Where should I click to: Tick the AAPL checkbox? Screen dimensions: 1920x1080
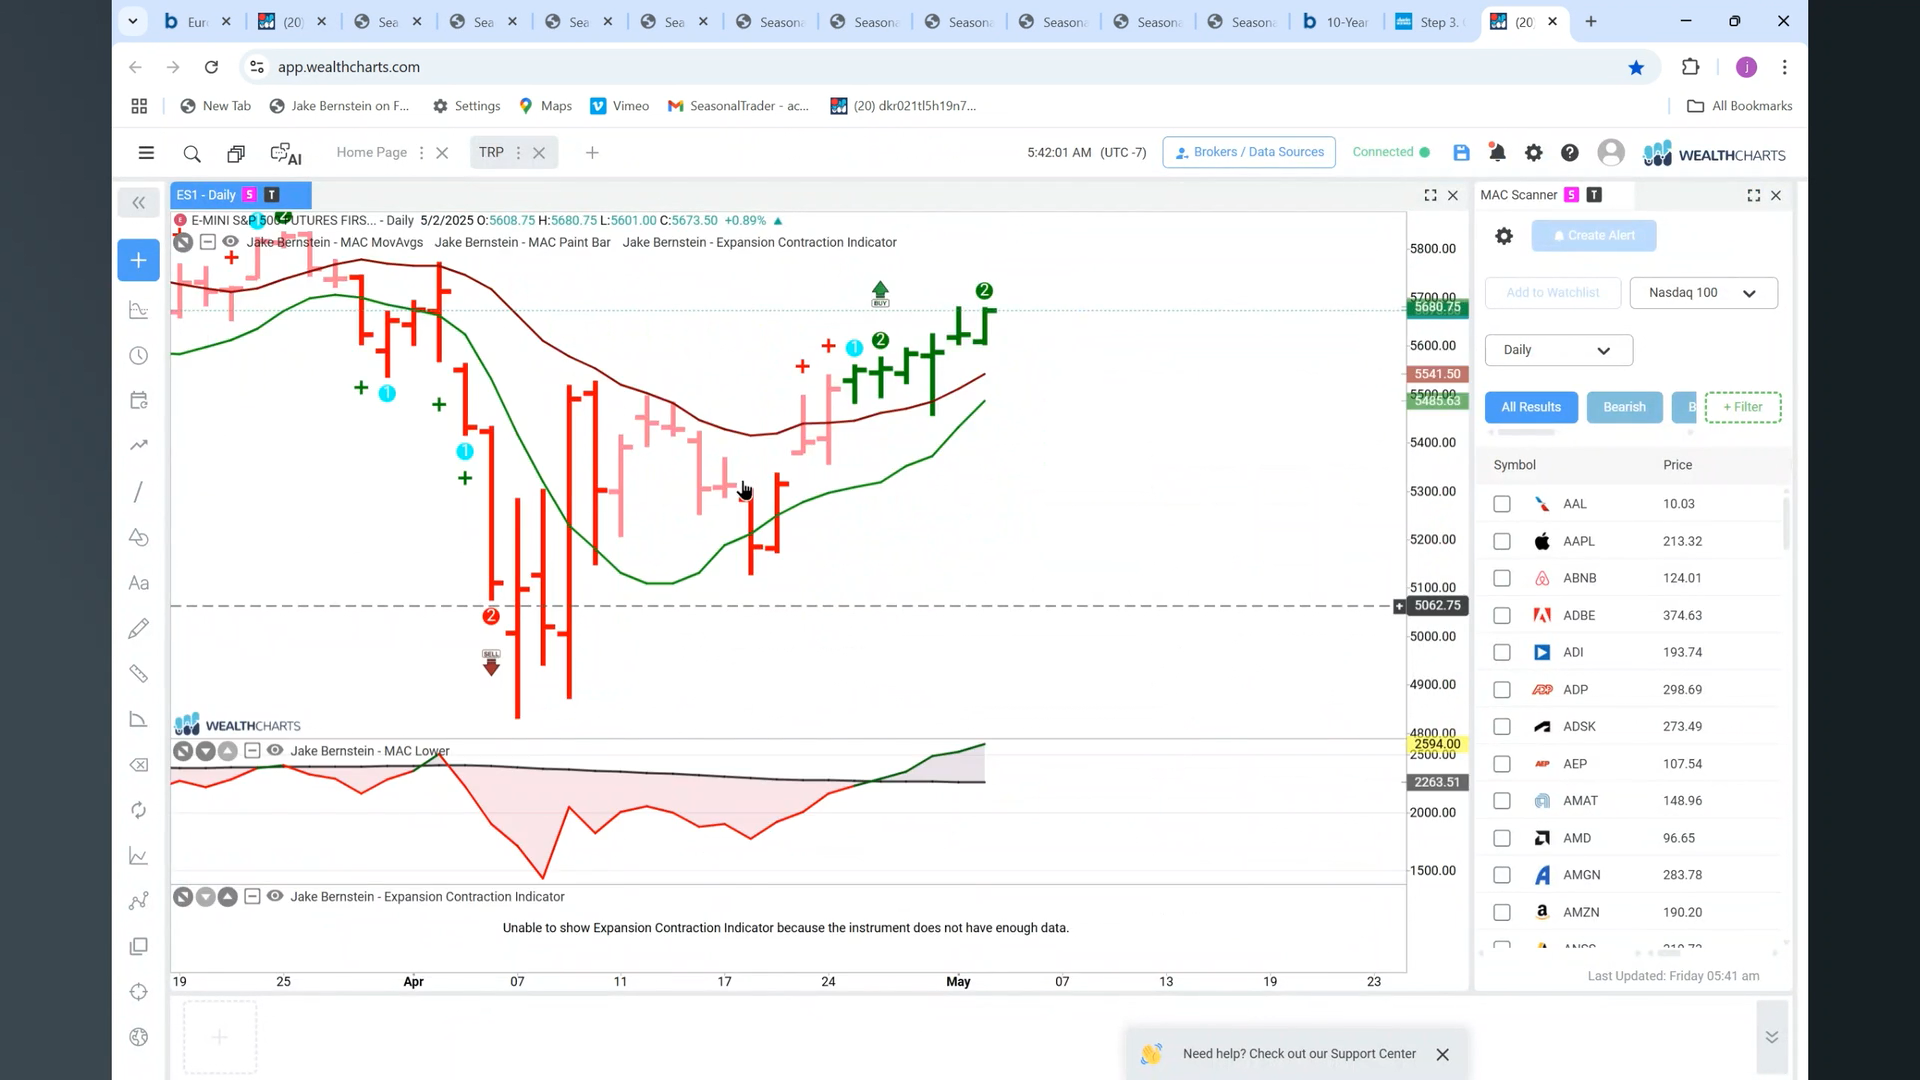point(1502,541)
